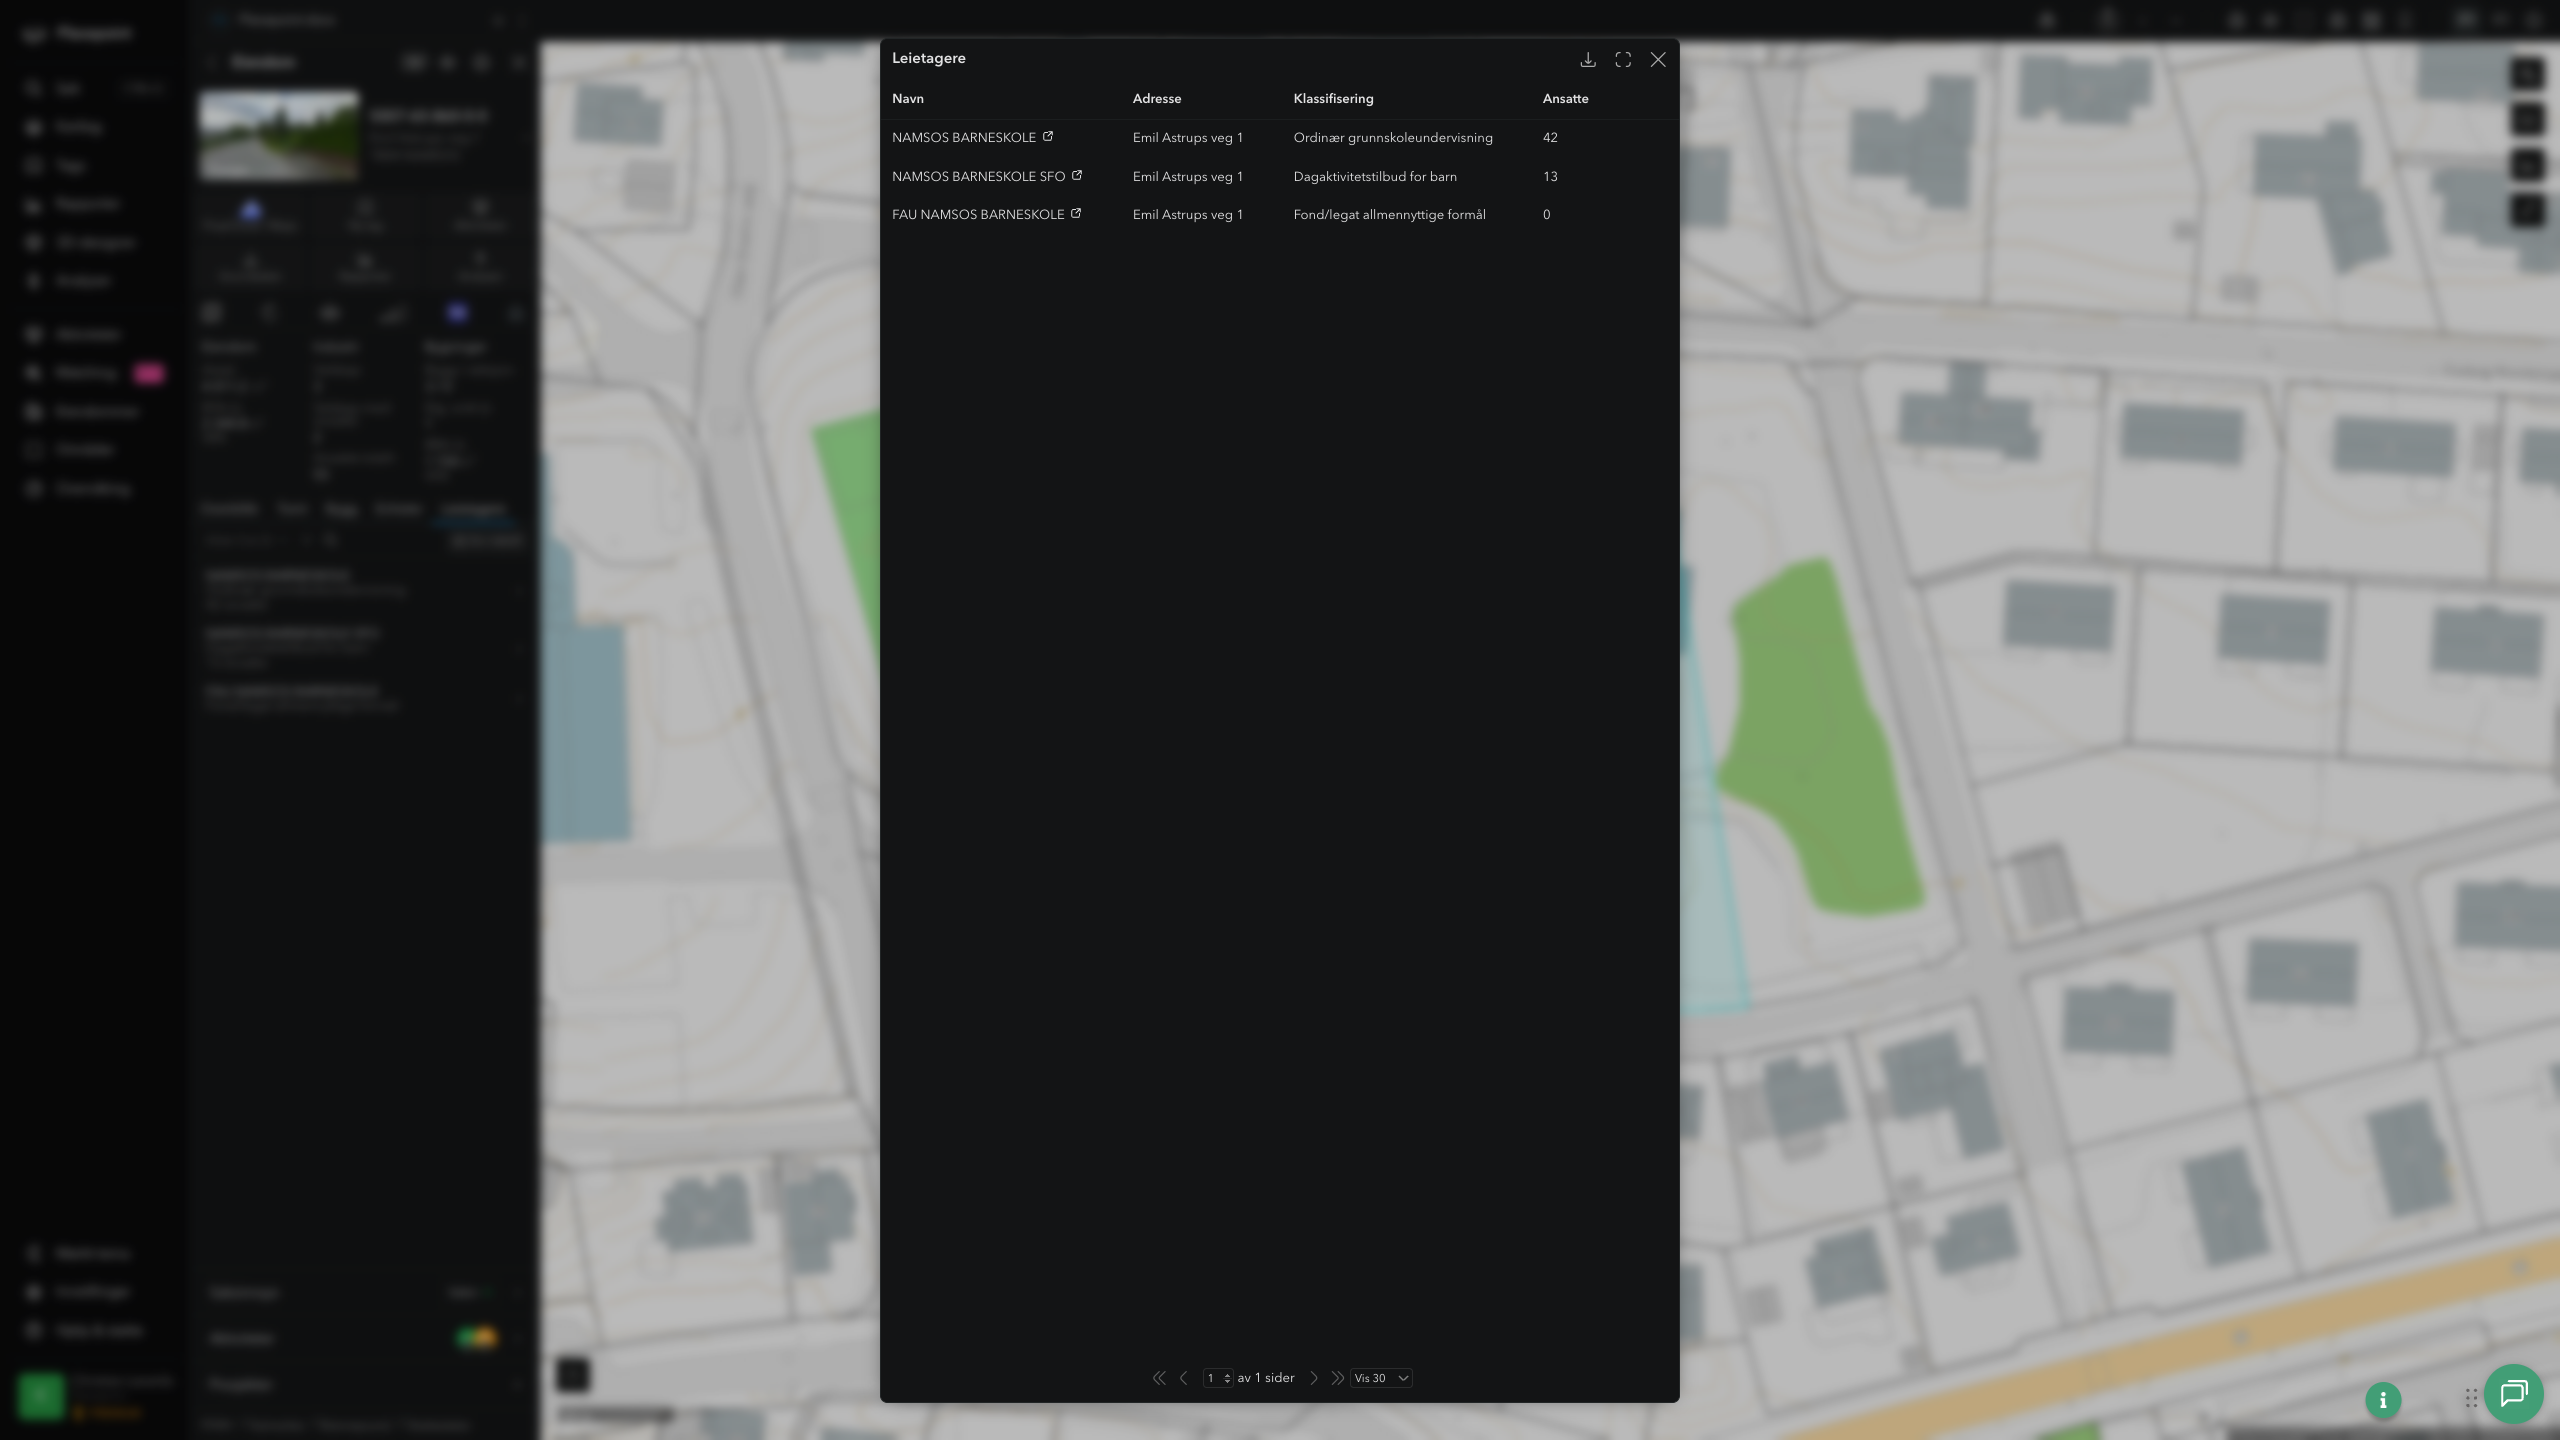Go to the next results page

coord(1314,1378)
